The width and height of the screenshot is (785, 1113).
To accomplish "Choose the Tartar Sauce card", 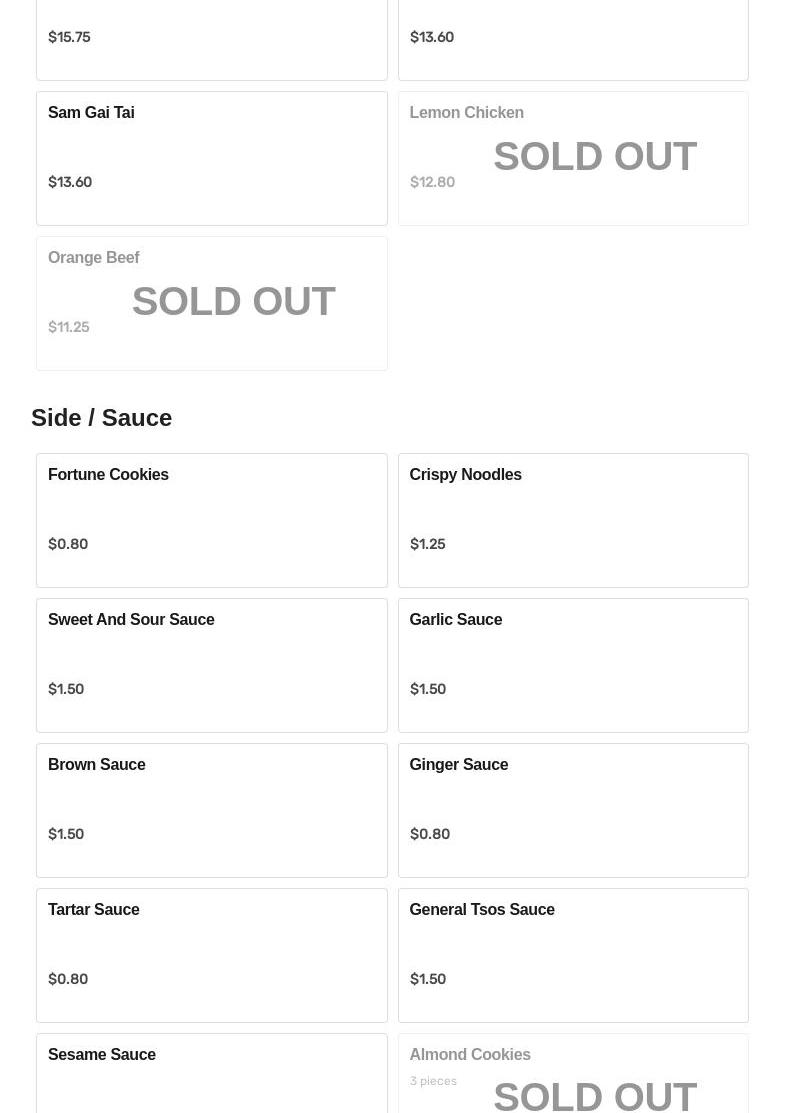I will (211, 955).
